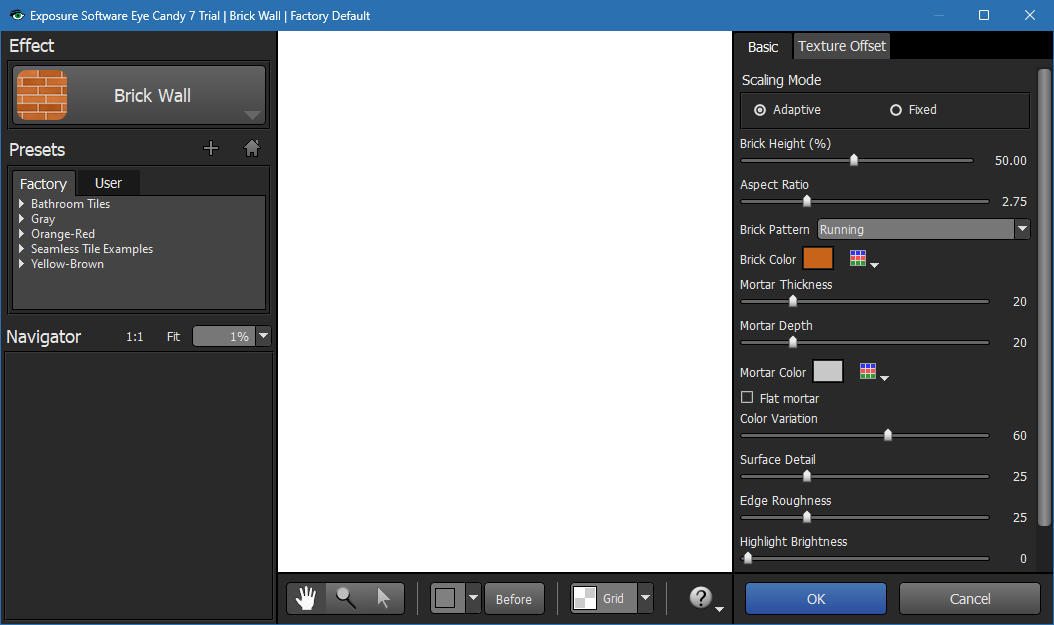Open Mortar Color palette dropdown arrow
1054x625 pixels.
885,378
